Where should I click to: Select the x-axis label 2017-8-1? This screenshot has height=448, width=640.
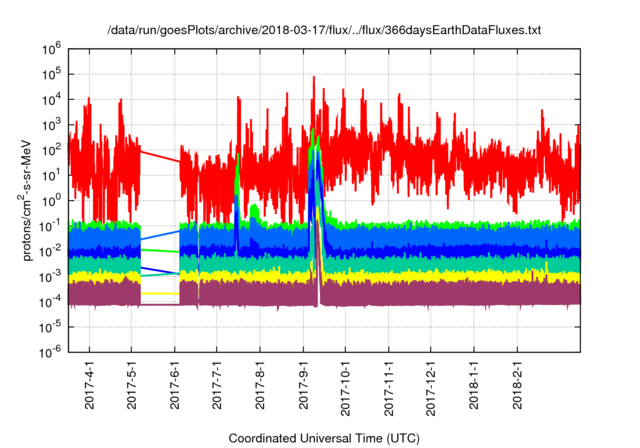click(x=260, y=388)
